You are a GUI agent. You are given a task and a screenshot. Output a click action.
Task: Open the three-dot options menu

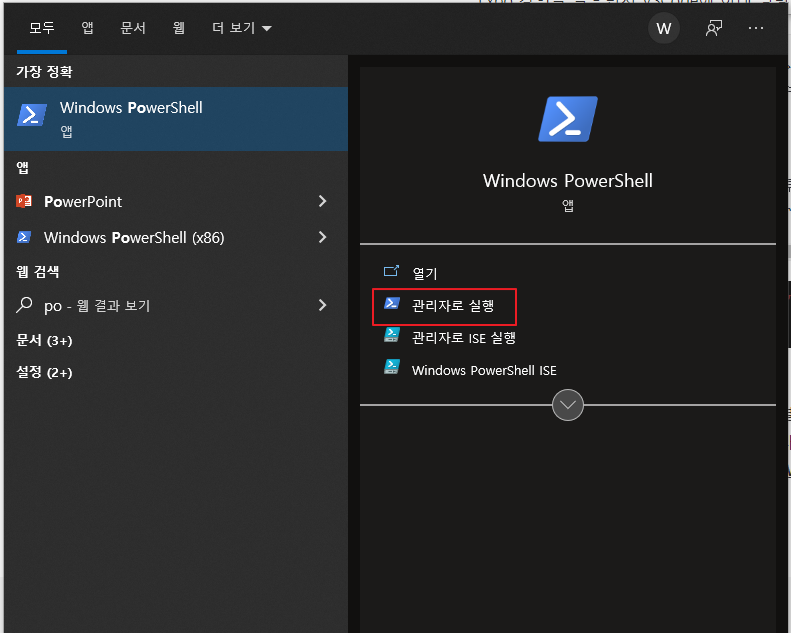coord(756,28)
